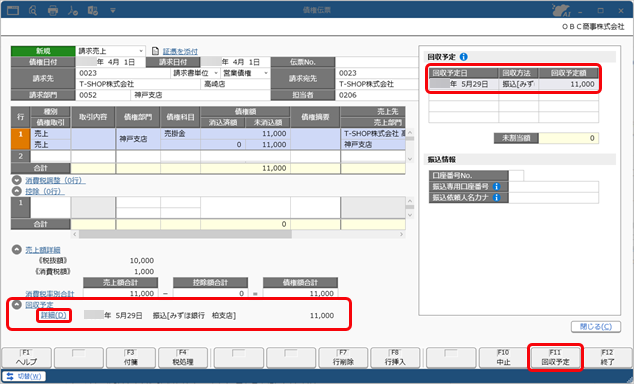This screenshot has height=384, width=634.
Task: Click the settings tool icon beside printer
Action: (x=73, y=11)
